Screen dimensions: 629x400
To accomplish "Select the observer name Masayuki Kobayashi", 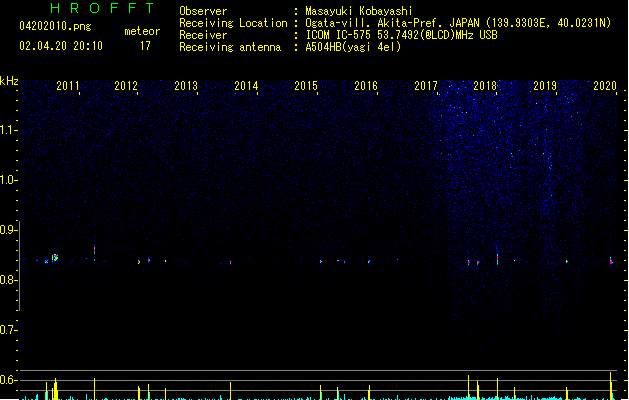I will [359, 11].
